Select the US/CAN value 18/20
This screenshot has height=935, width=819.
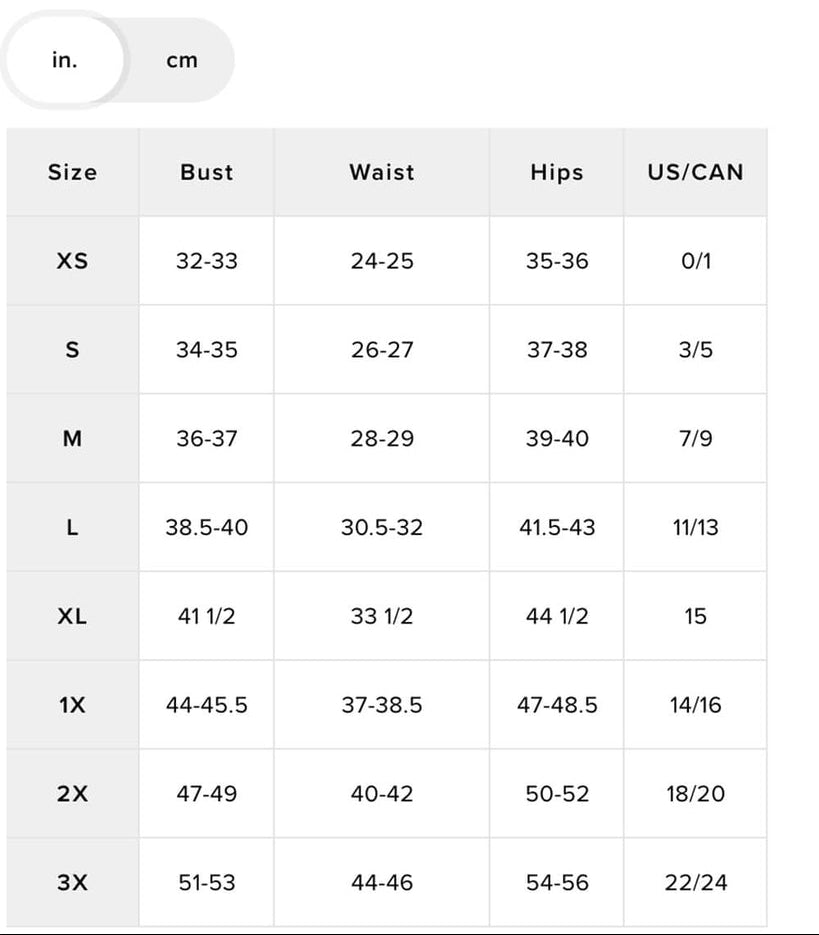[x=696, y=794]
